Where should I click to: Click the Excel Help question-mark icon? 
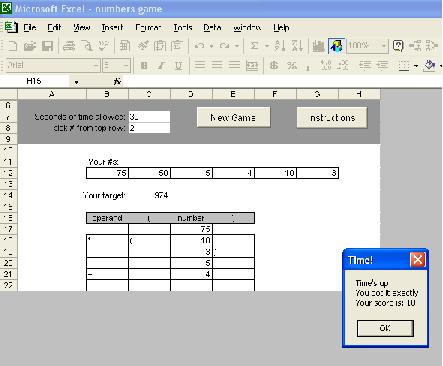pyautogui.click(x=398, y=46)
